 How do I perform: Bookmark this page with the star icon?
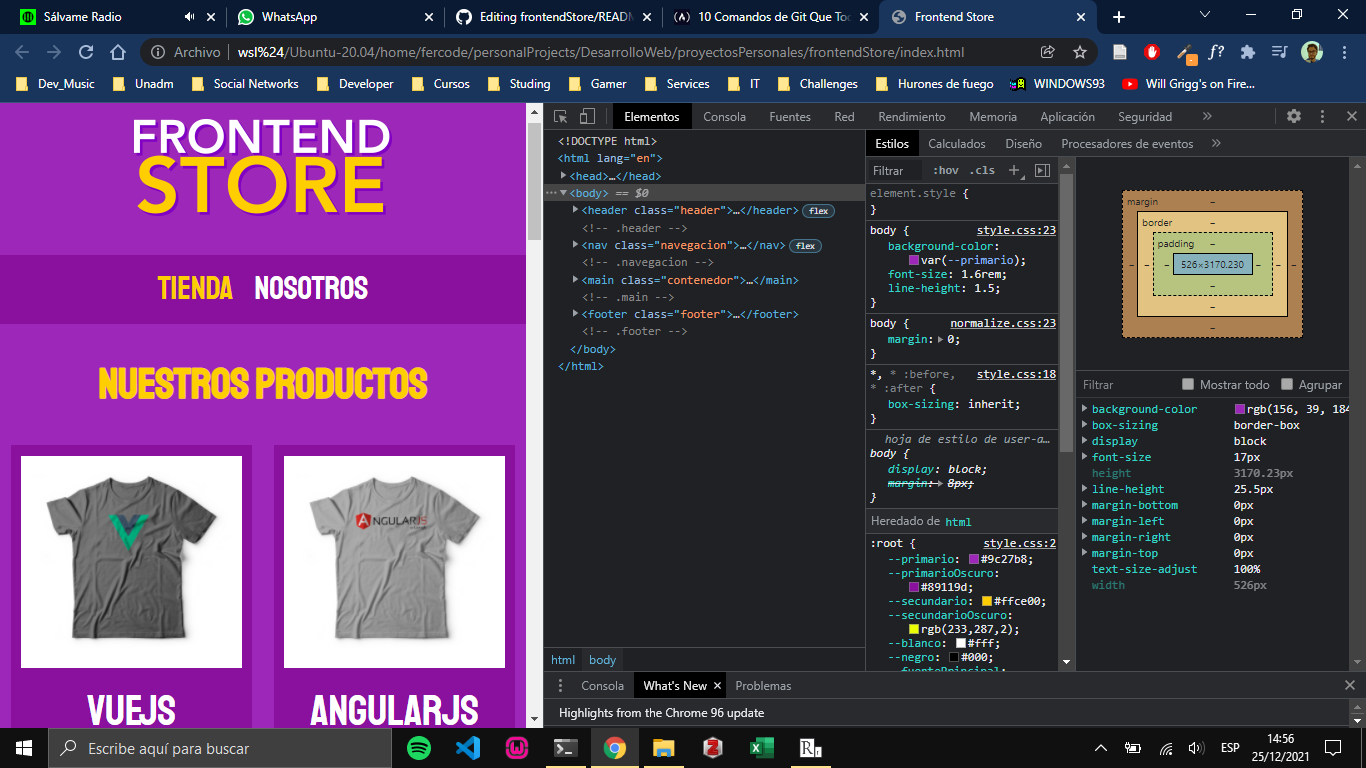(x=1079, y=52)
